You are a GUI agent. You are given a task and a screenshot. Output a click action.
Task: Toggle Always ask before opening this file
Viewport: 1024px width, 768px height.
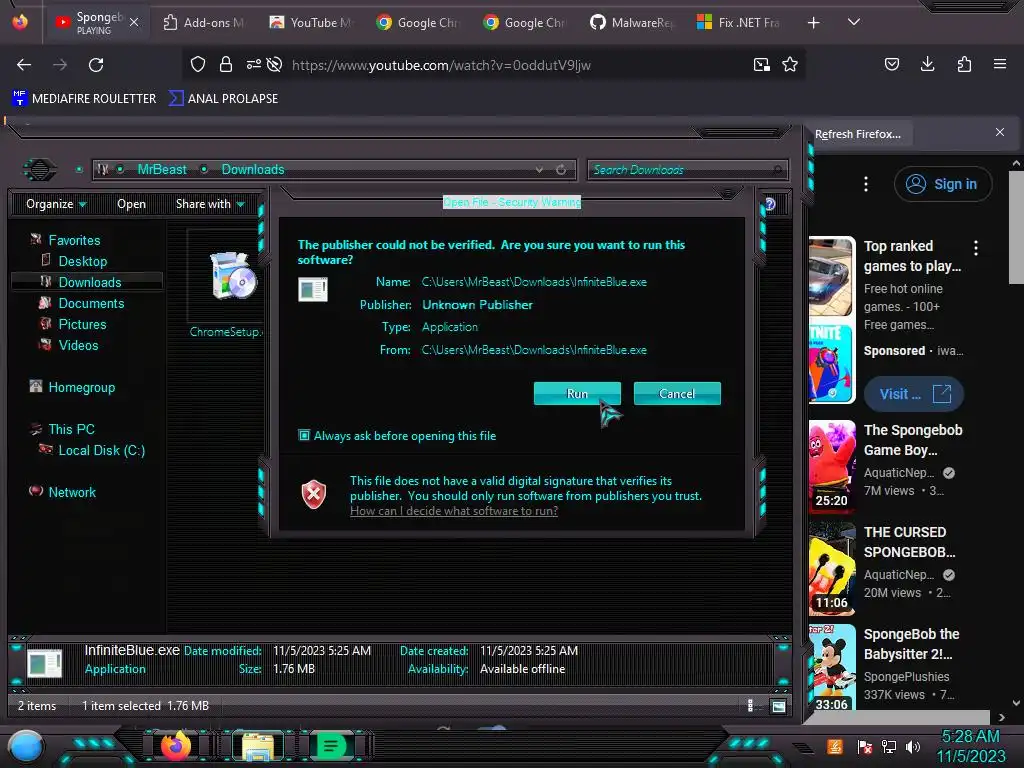click(x=304, y=435)
